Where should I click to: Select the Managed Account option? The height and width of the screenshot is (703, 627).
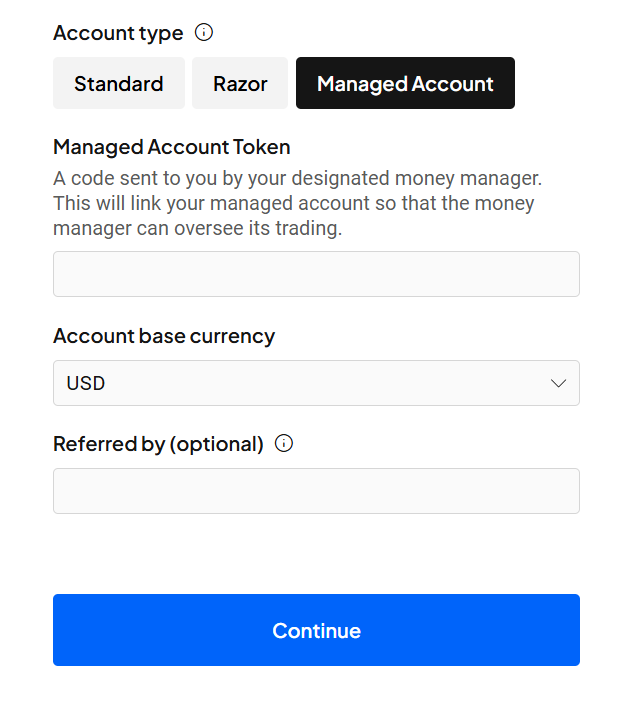pyautogui.click(x=405, y=84)
